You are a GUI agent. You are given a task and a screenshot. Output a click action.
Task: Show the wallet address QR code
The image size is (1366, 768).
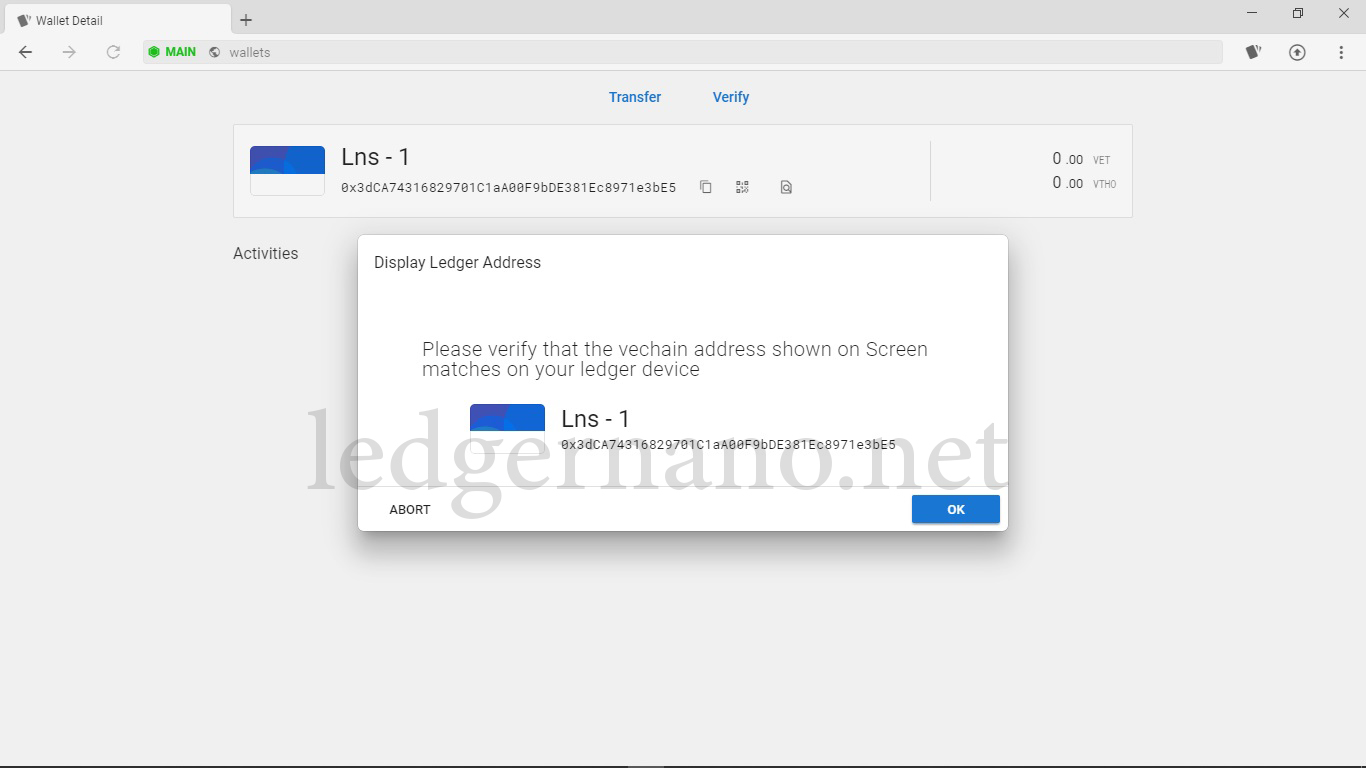pyautogui.click(x=742, y=187)
